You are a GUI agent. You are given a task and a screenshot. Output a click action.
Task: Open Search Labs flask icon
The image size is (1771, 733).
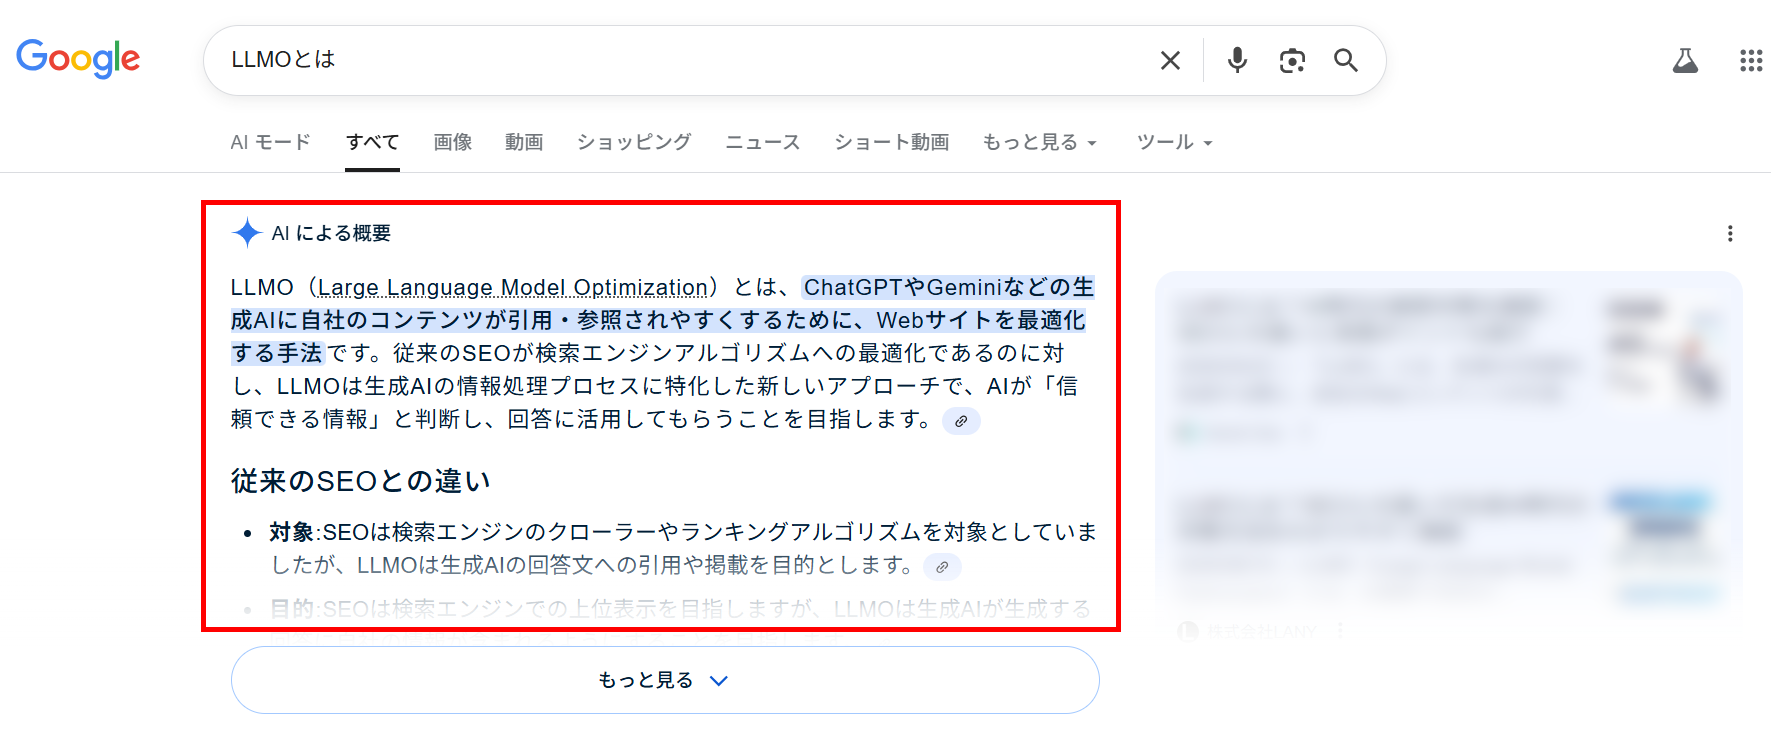1685,61
